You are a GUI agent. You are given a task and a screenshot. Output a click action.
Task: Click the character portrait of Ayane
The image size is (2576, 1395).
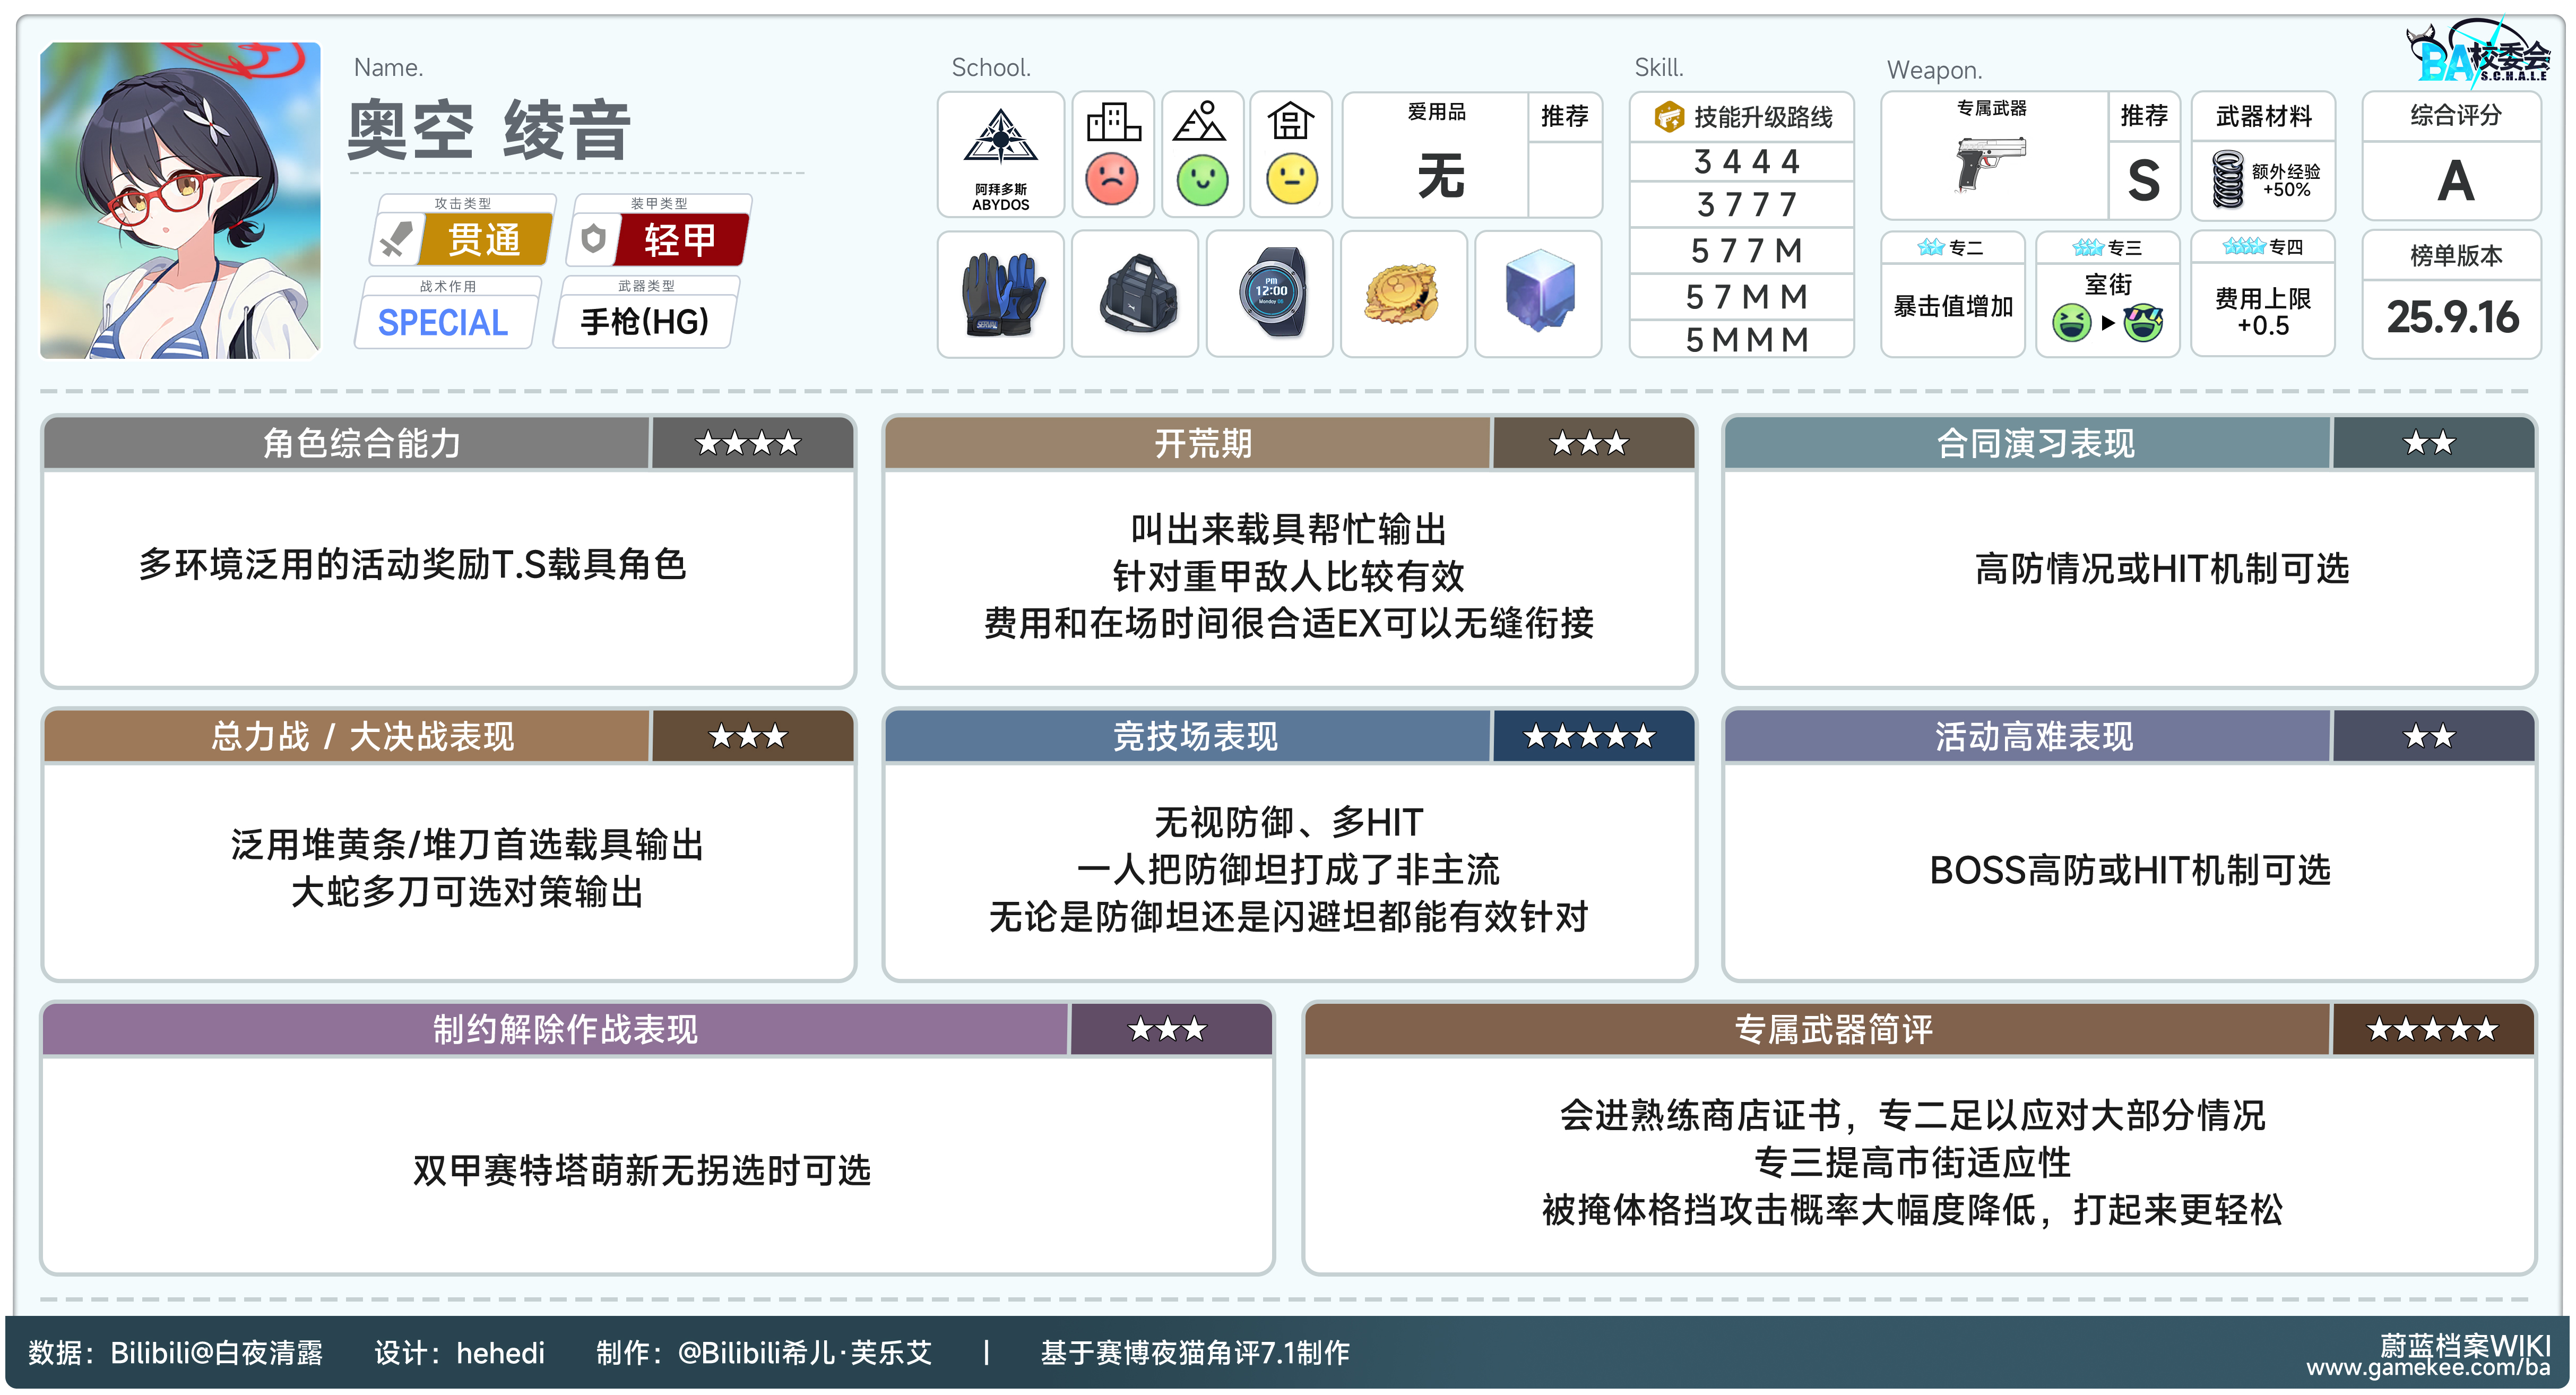tap(180, 200)
